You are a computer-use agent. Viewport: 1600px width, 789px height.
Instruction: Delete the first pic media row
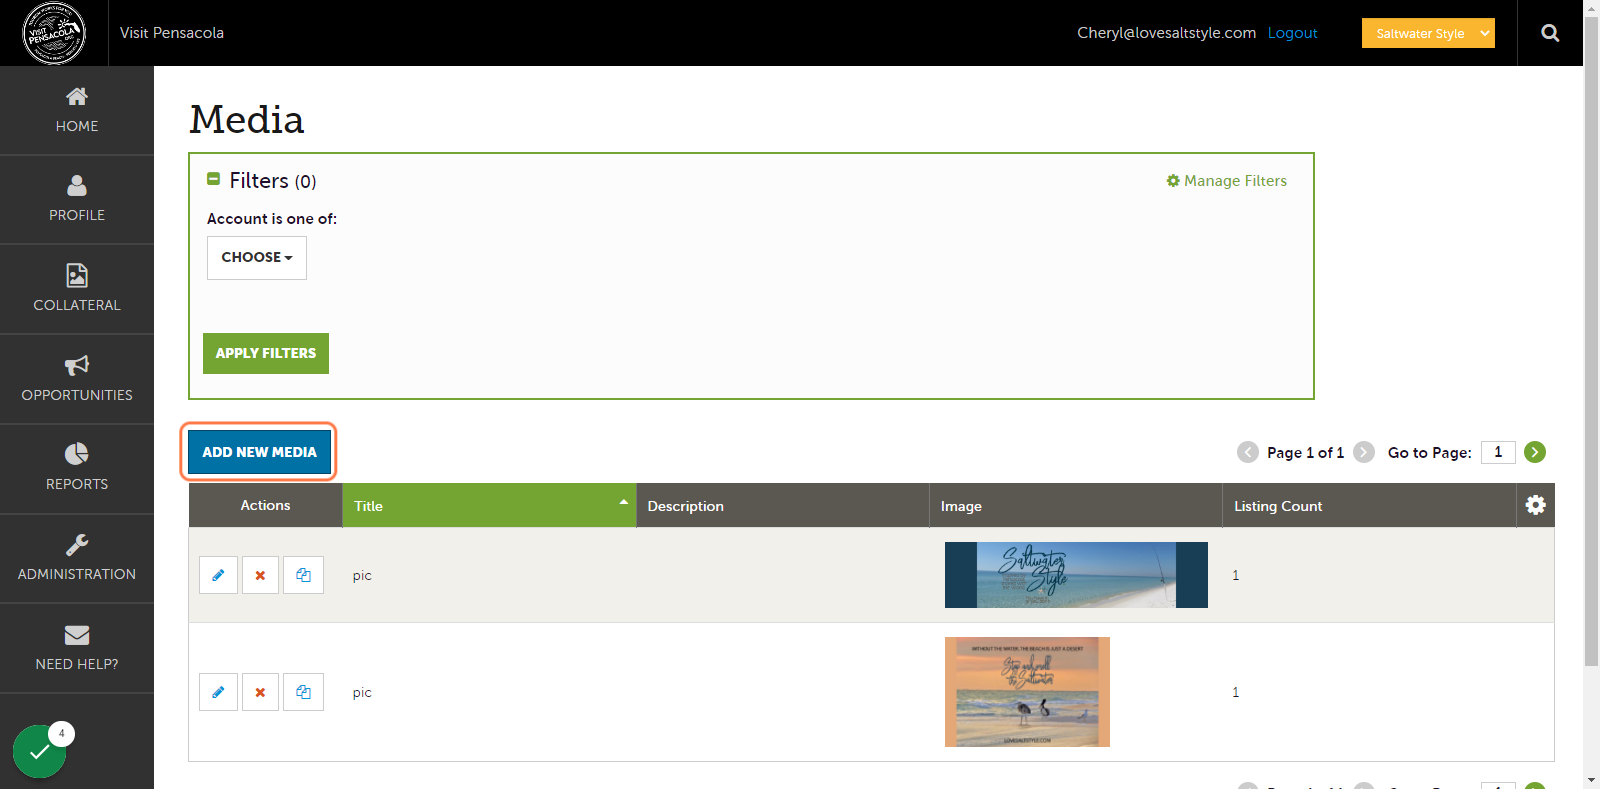[x=260, y=575]
